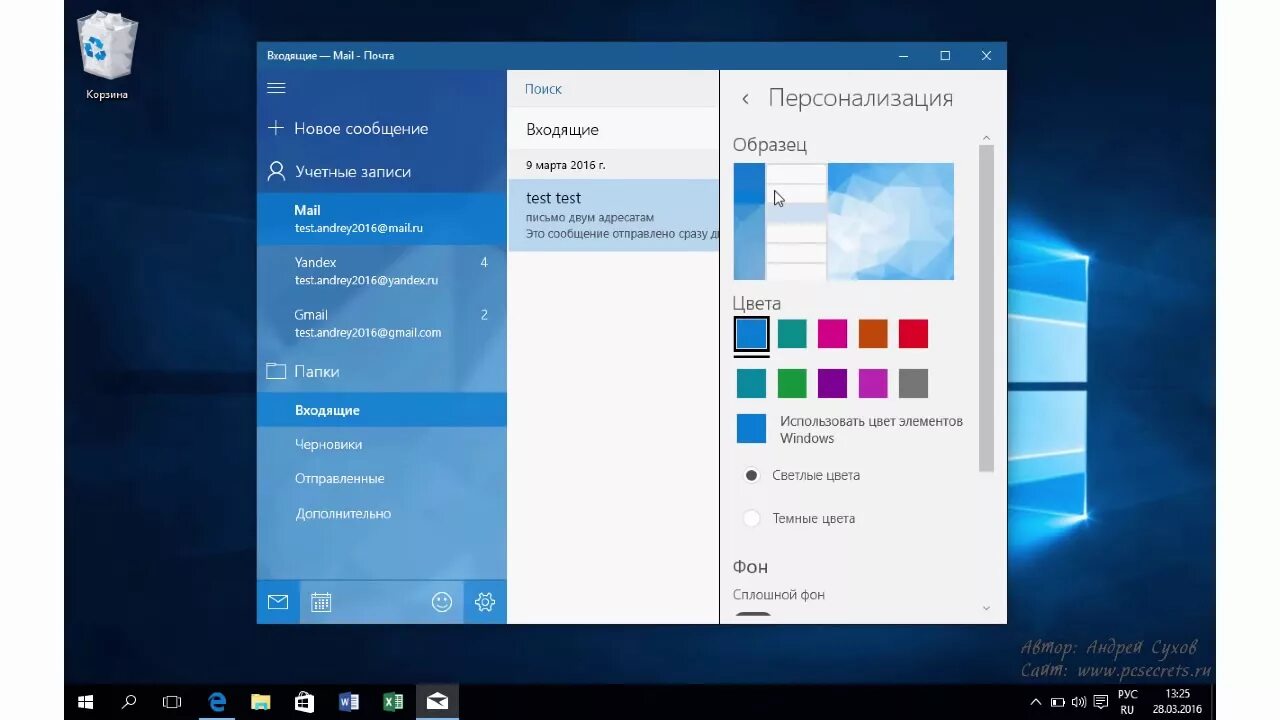Click the plus icon for new message
The image size is (1280, 720).
click(x=276, y=128)
